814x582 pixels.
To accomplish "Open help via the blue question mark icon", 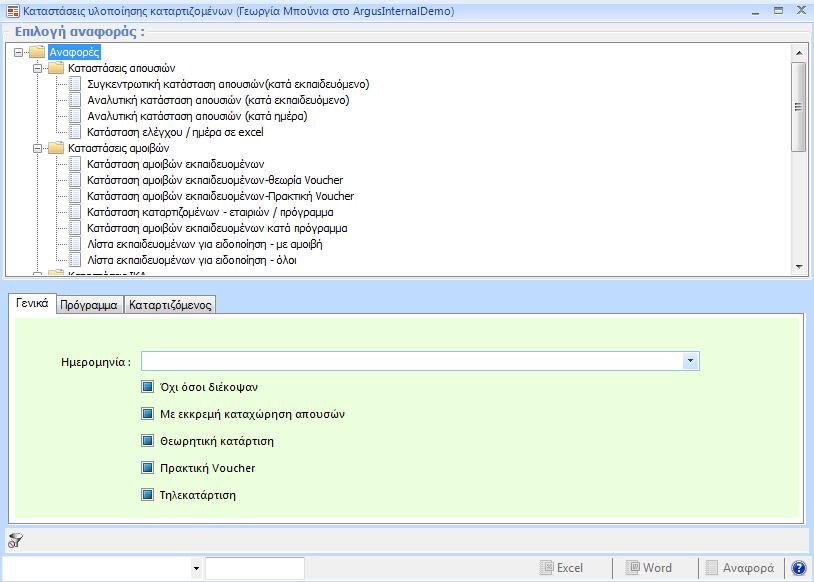I will (x=799, y=568).
